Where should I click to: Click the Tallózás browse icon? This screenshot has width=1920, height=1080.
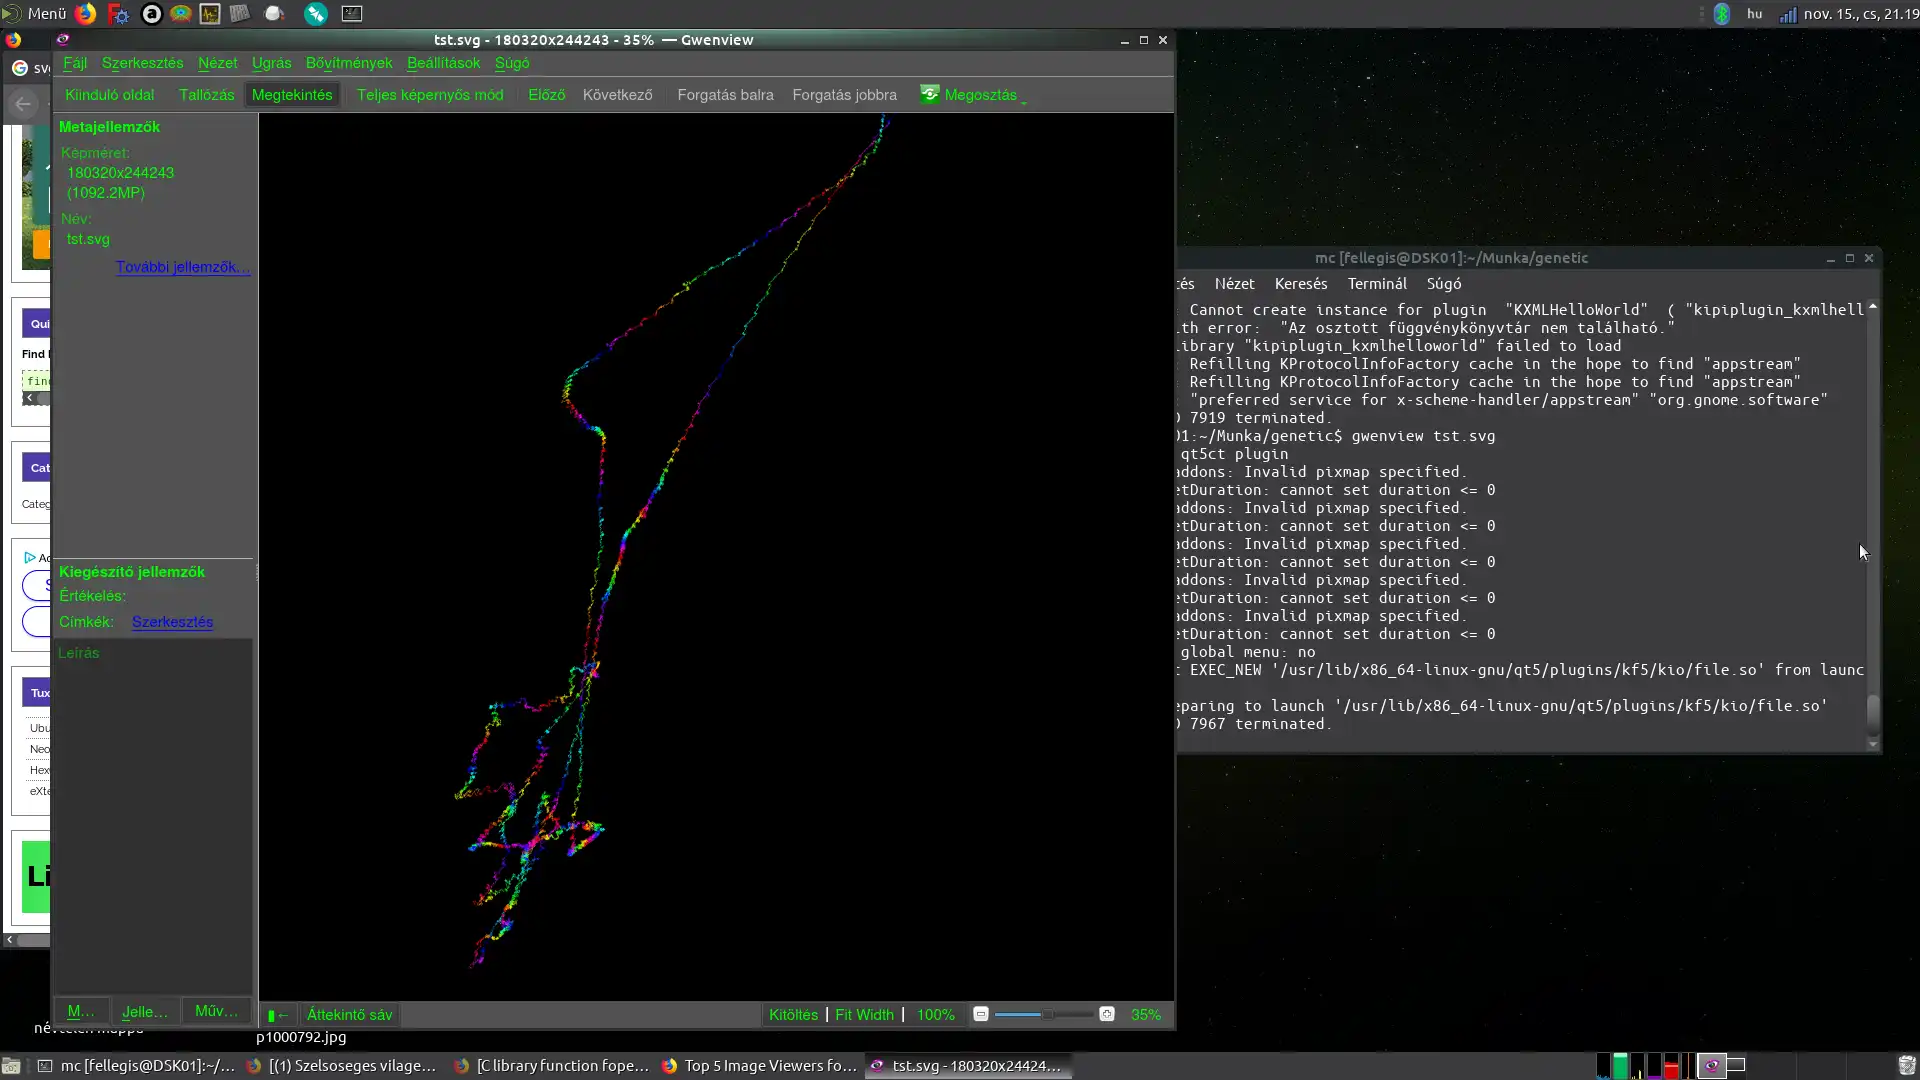point(207,94)
